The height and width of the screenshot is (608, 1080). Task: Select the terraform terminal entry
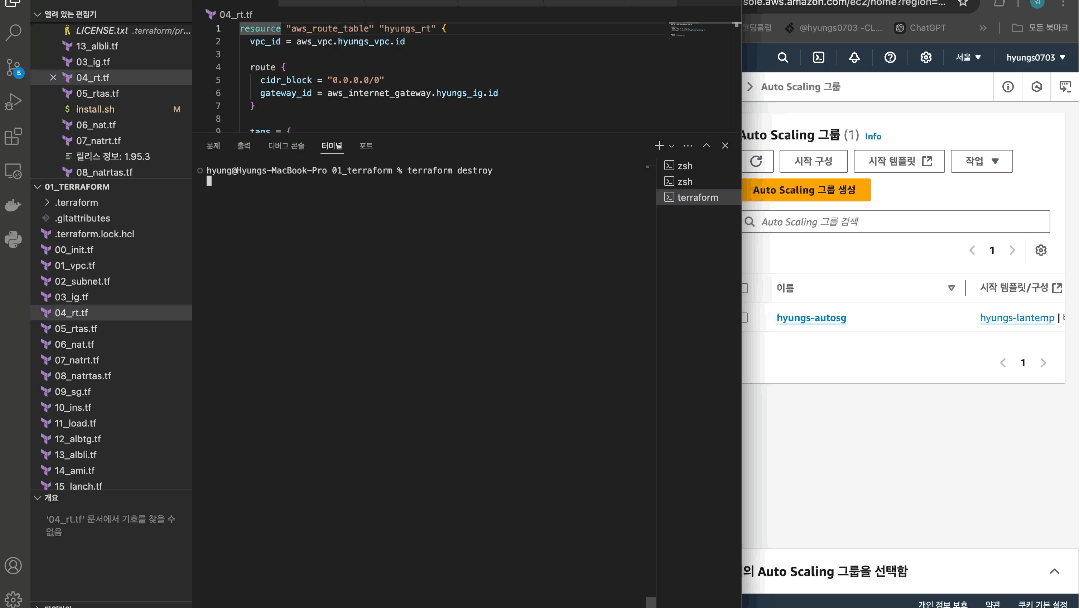pyautogui.click(x=697, y=198)
